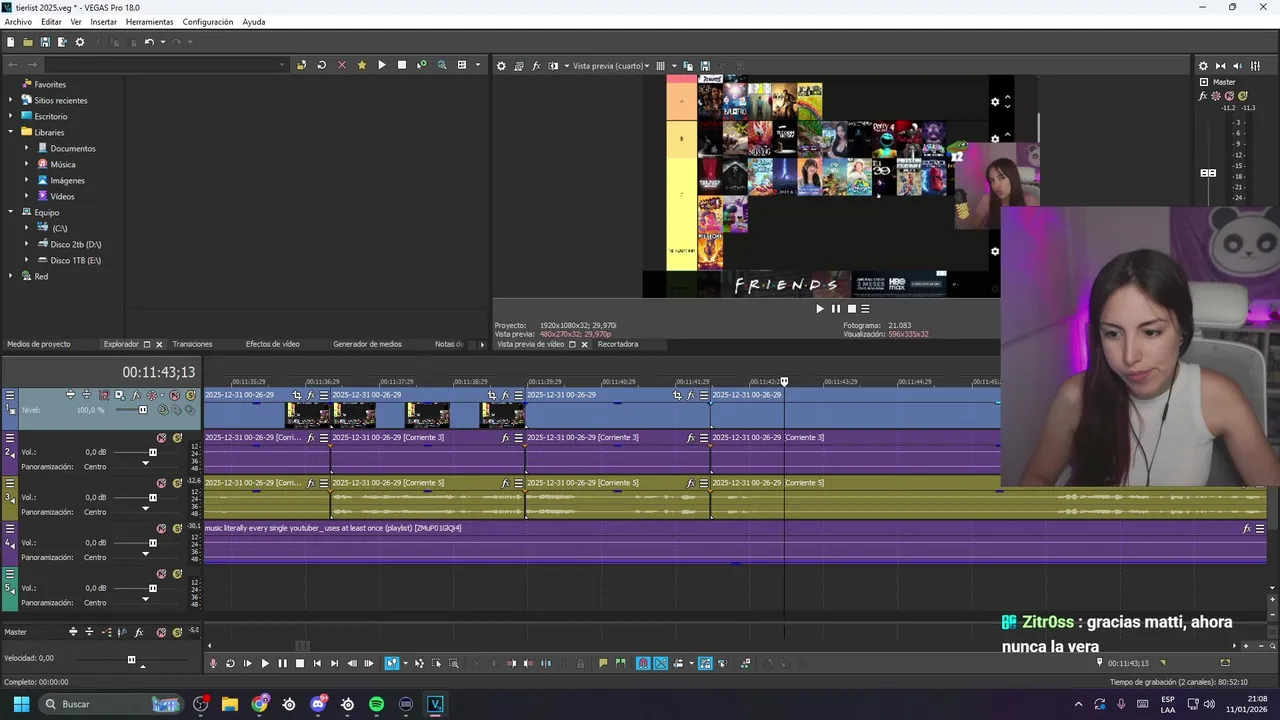Open project properties via the gear icon
This screenshot has height=720, width=1280.
tap(80, 42)
